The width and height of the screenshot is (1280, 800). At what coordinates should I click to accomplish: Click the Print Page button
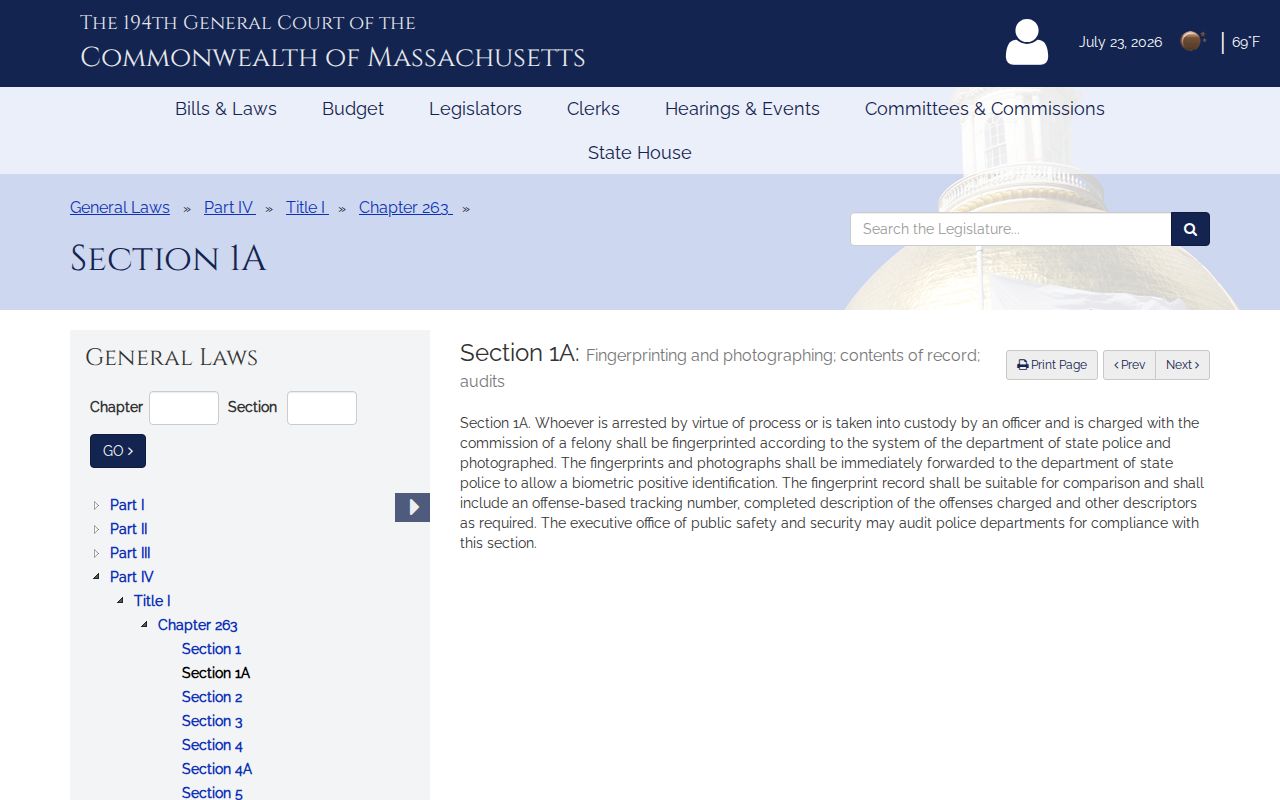[x=1052, y=365]
